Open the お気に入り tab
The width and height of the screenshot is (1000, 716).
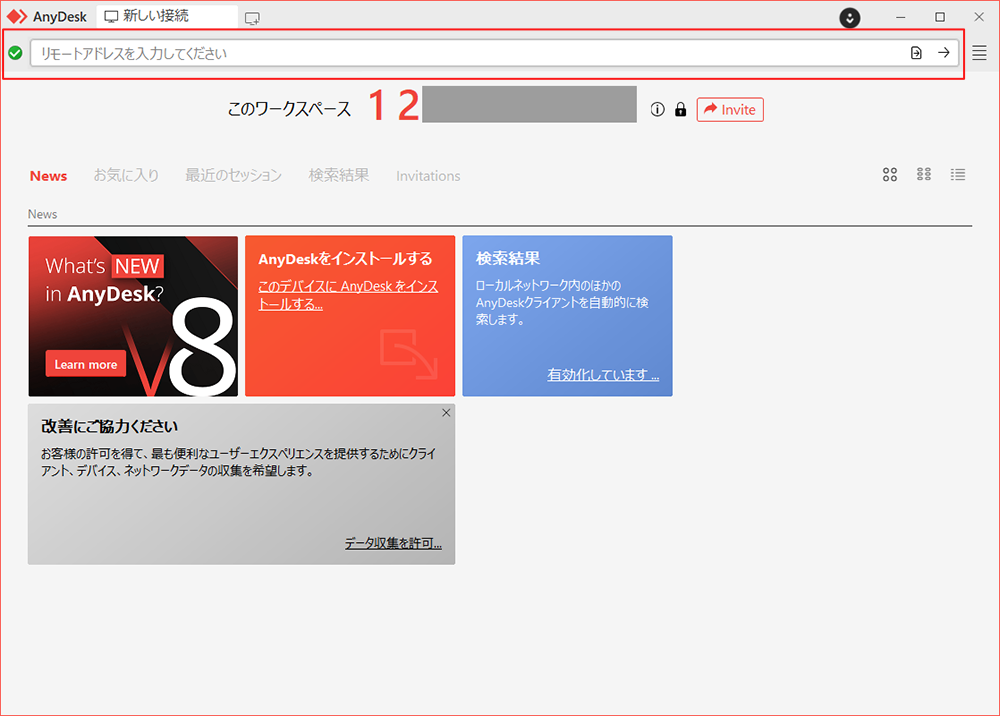pos(126,175)
